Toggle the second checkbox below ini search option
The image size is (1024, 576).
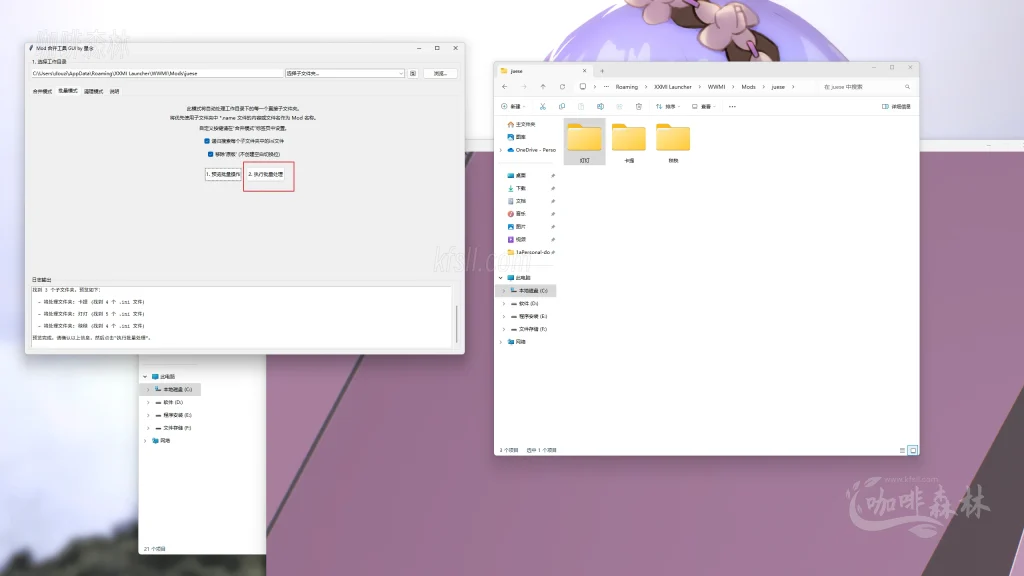(x=211, y=154)
